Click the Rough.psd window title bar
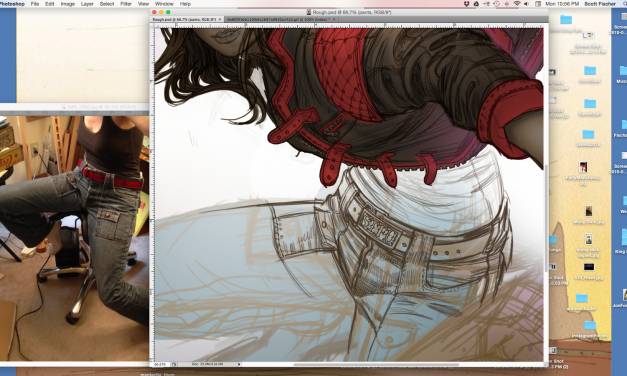The image size is (627, 376). point(349,12)
